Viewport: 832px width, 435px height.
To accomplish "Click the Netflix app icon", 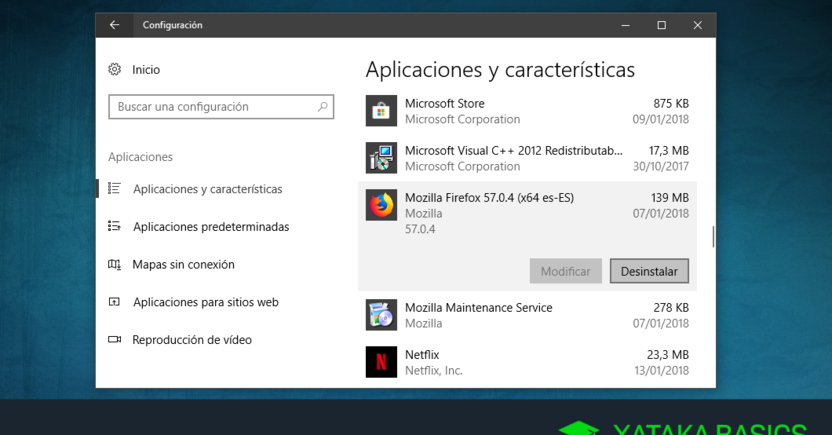I will [x=381, y=362].
